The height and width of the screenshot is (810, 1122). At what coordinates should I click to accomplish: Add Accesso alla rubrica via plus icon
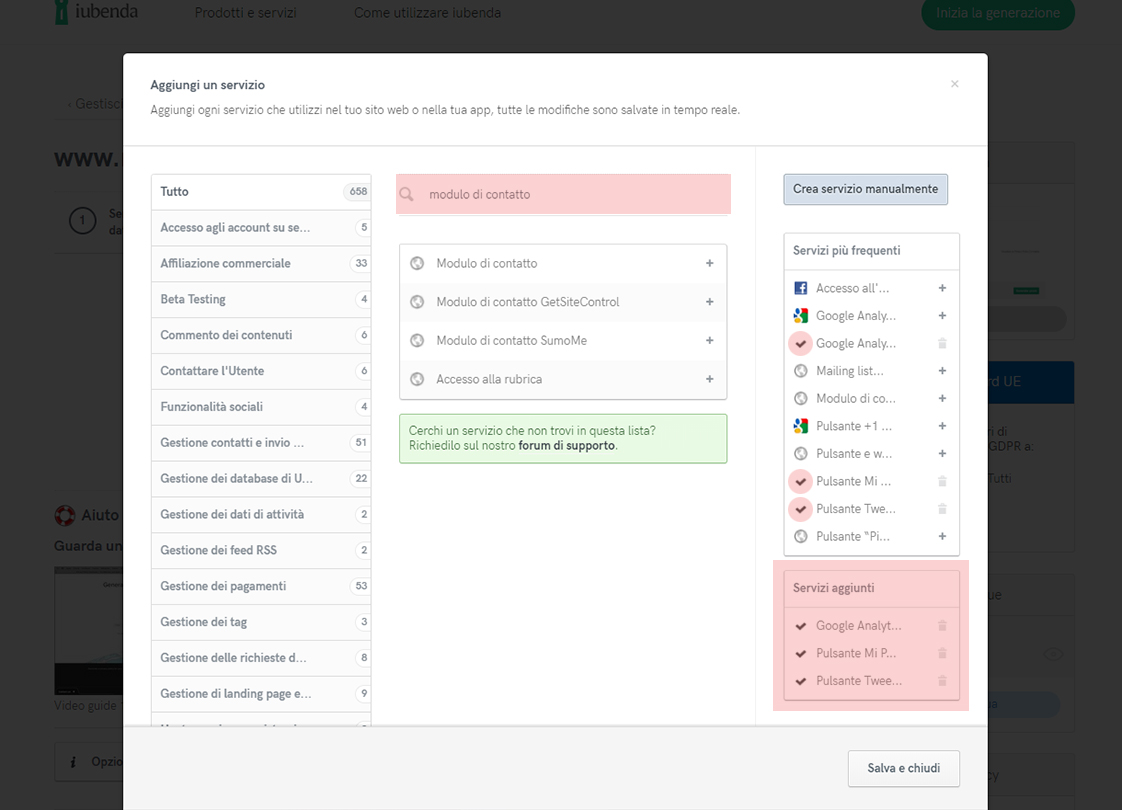pyautogui.click(x=709, y=379)
